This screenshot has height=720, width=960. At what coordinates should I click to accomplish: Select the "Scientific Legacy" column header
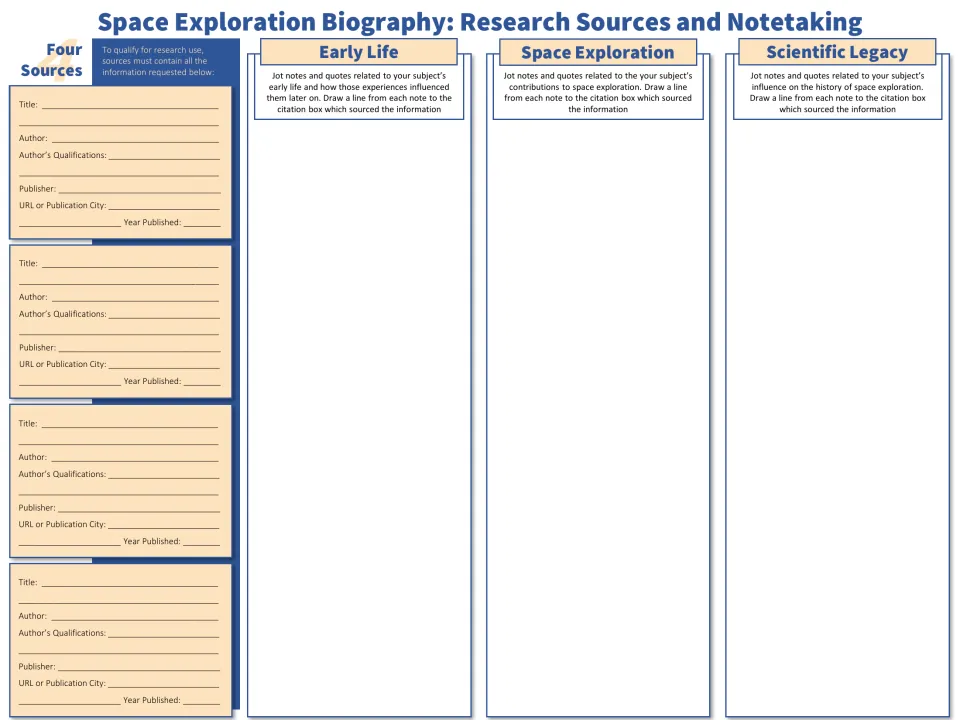(837, 52)
